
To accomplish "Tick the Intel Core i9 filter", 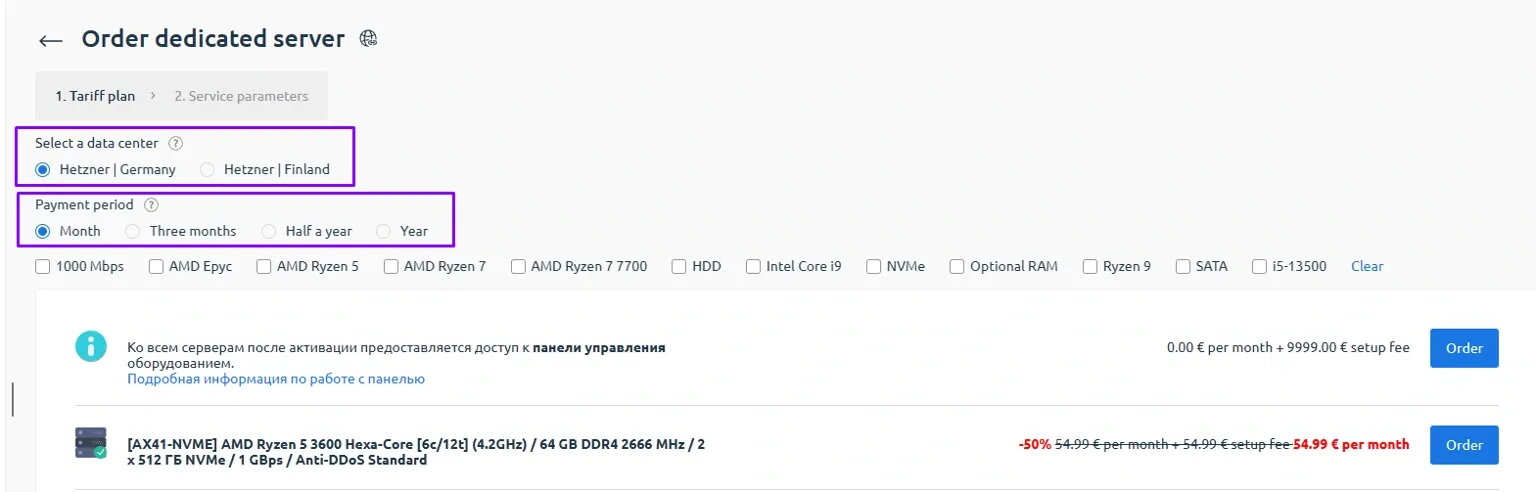I will [x=754, y=267].
